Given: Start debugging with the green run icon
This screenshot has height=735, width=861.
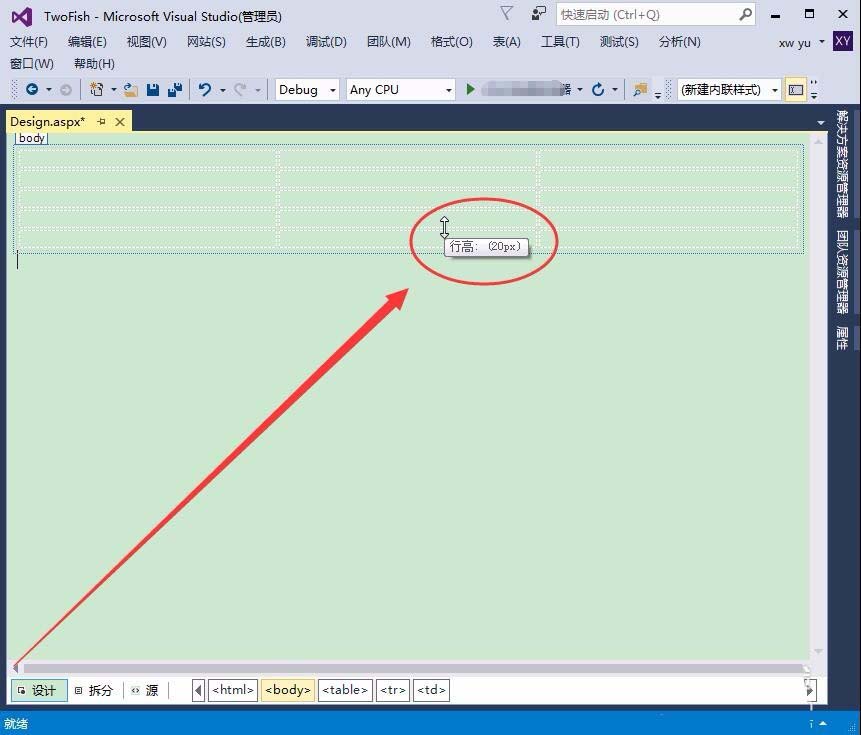Looking at the screenshot, I should click(470, 89).
